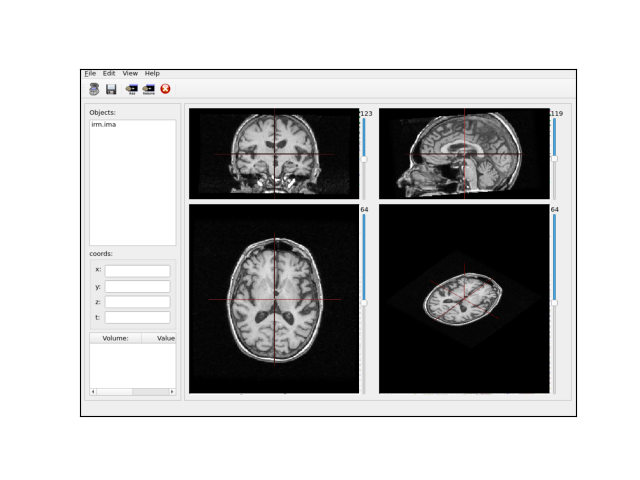Image resolution: width=640 pixels, height=480 pixels.
Task: Click the 3D oblique brain view
Action: (464, 299)
